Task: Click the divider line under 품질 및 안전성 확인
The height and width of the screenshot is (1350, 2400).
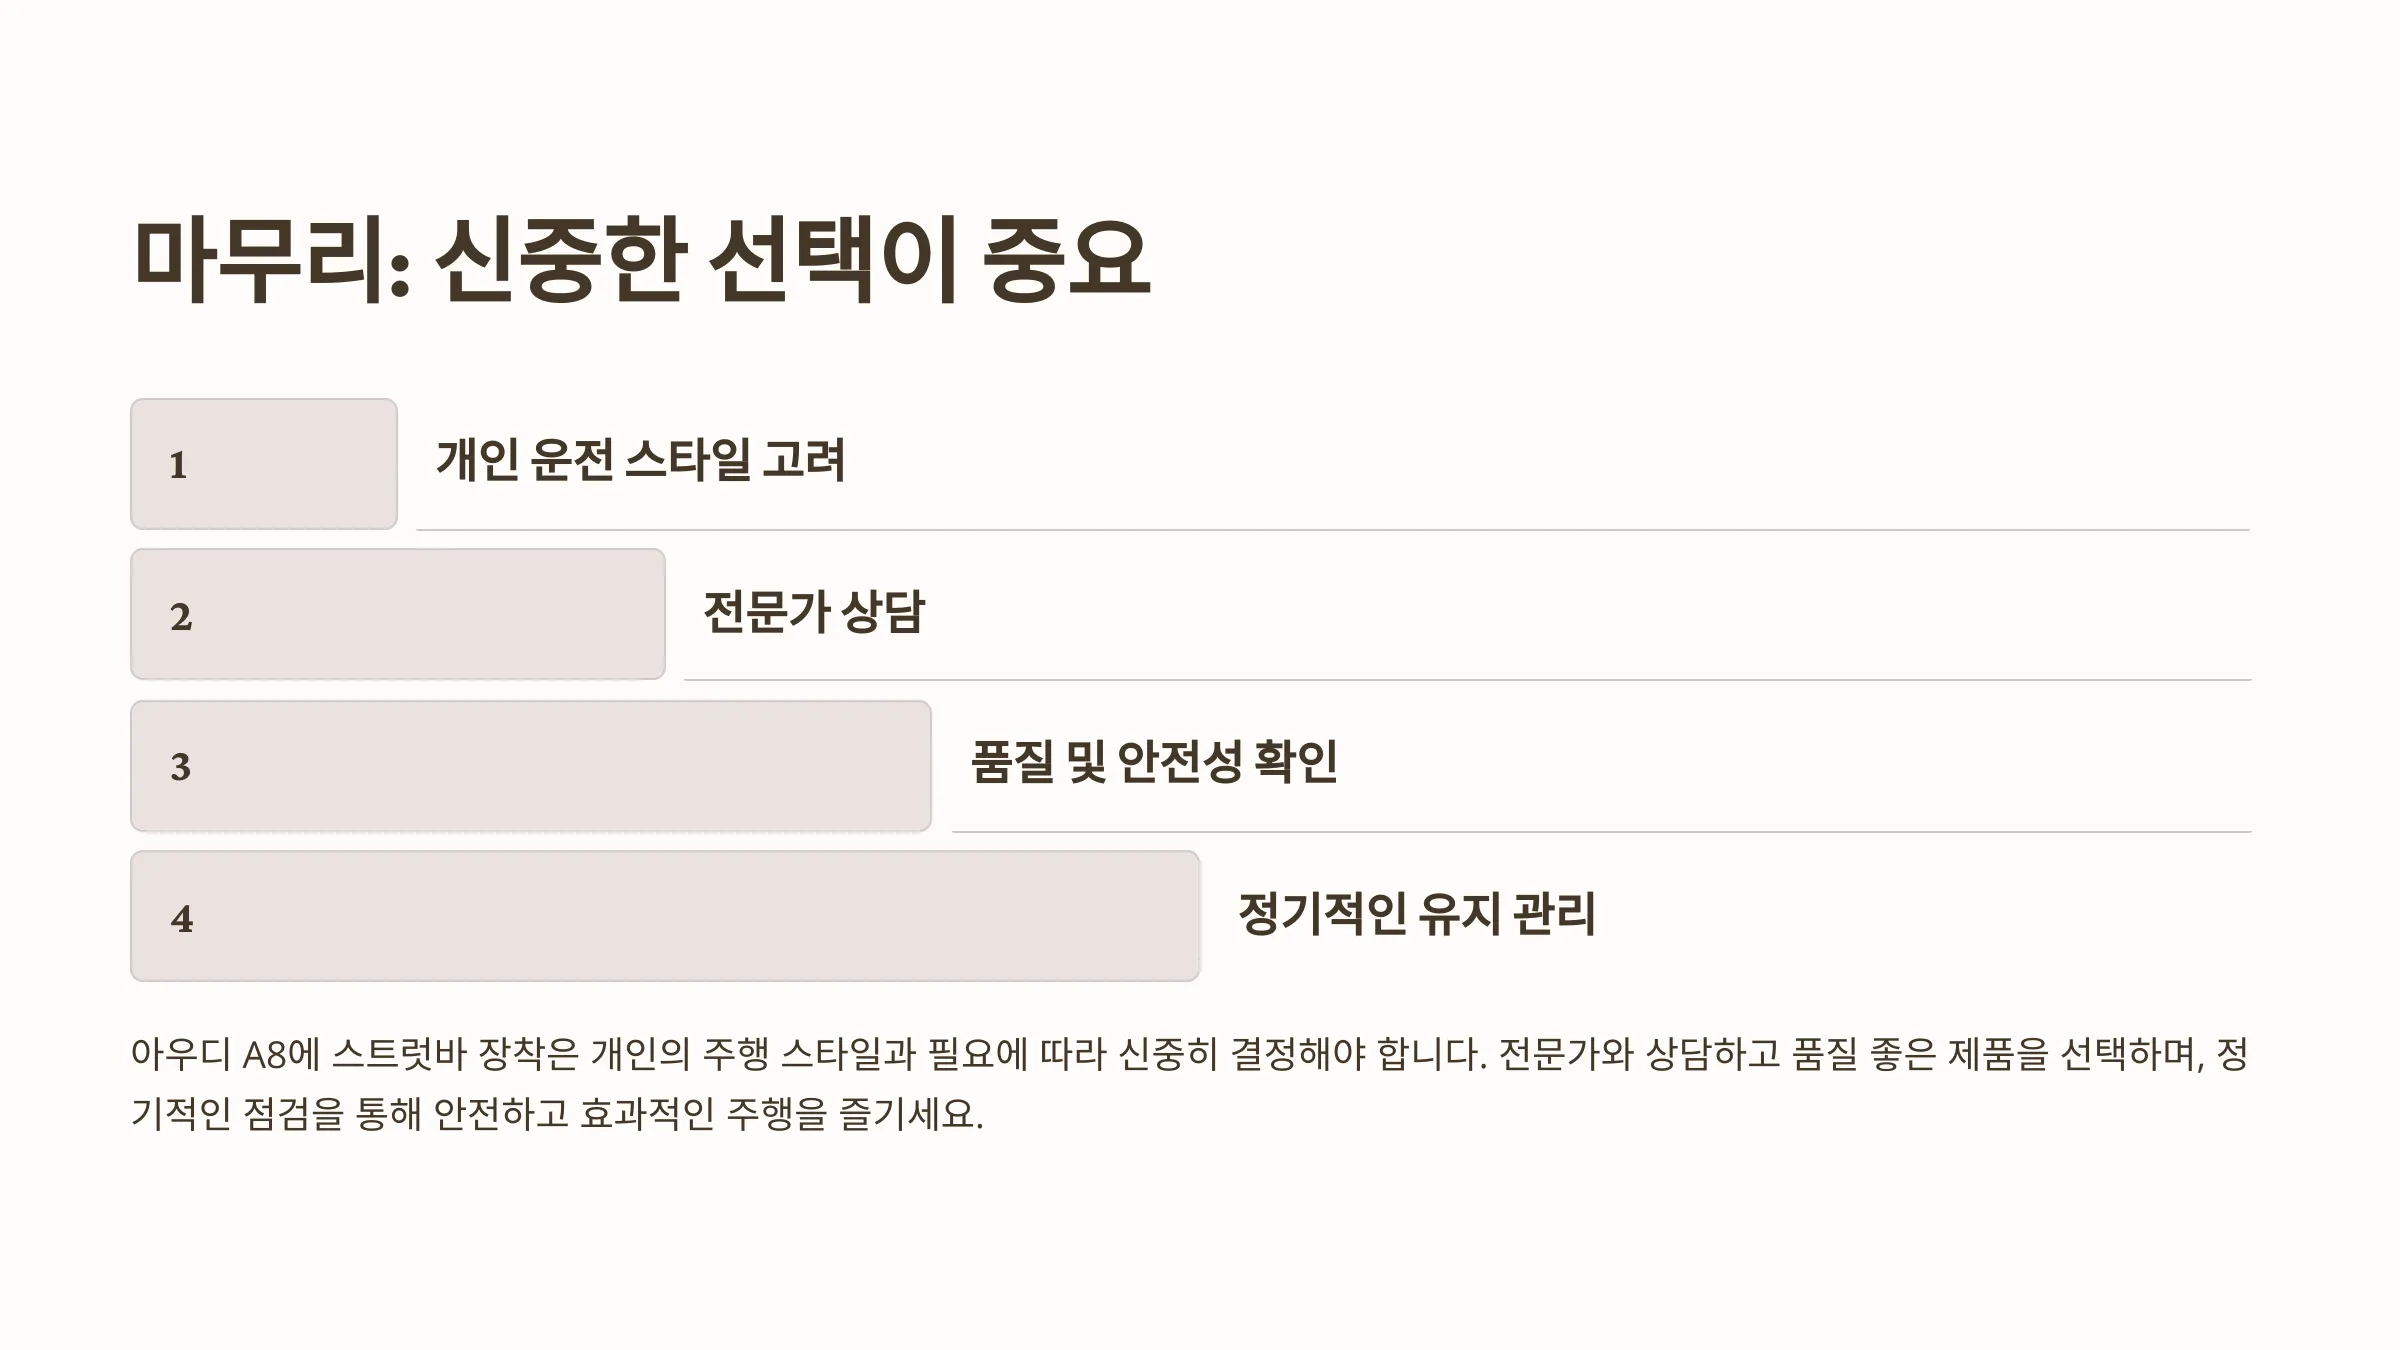Action: click(x=1601, y=831)
